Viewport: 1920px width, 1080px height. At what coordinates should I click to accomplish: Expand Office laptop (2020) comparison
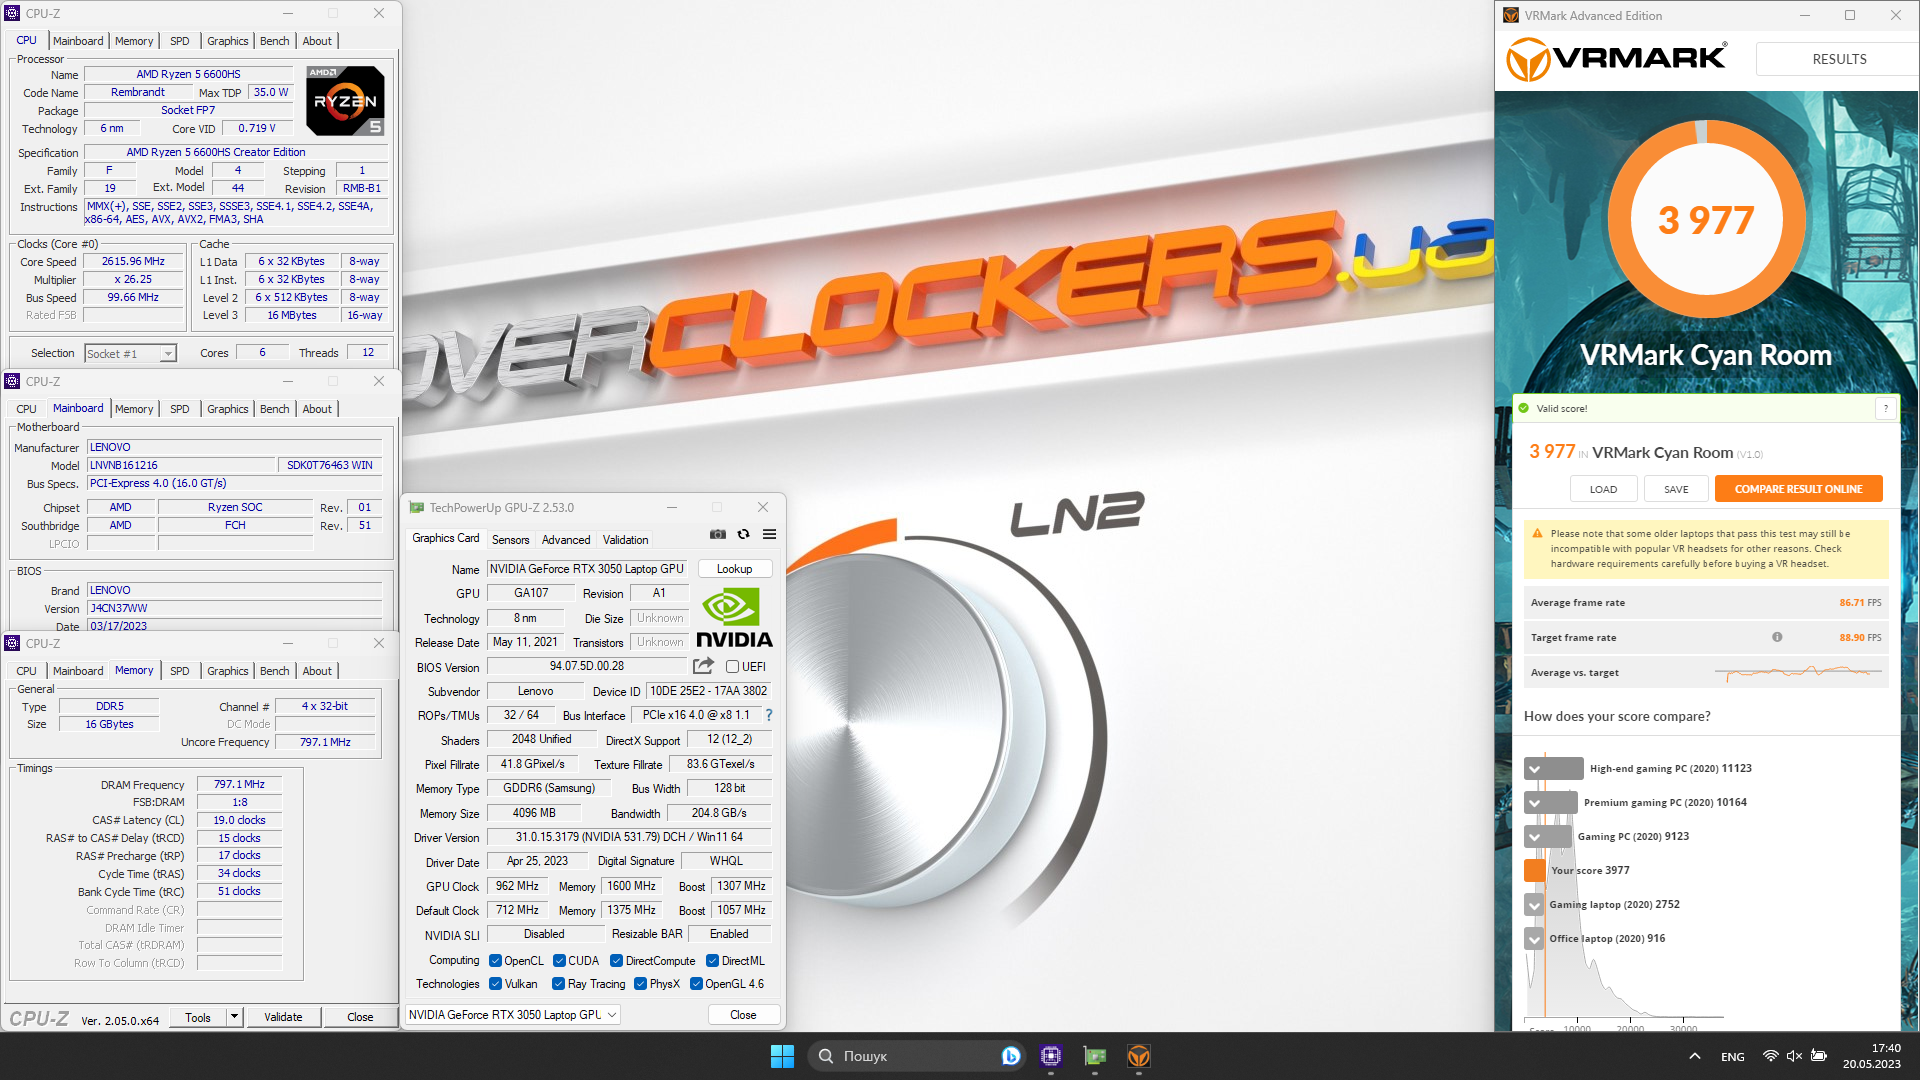point(1534,938)
